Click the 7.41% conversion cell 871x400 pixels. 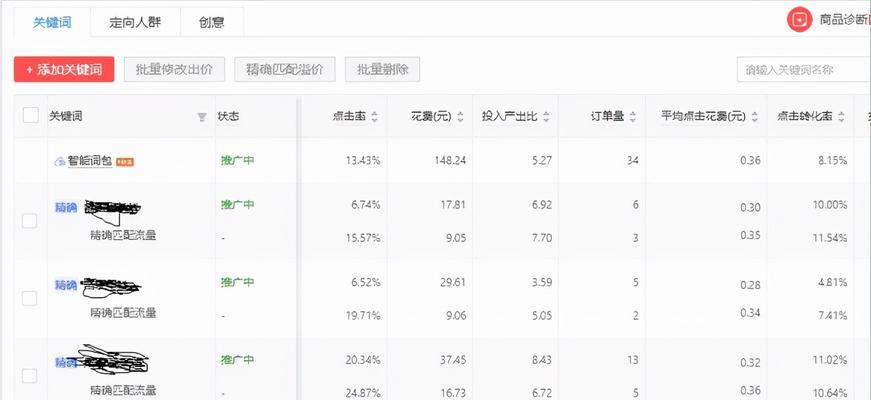click(x=832, y=316)
